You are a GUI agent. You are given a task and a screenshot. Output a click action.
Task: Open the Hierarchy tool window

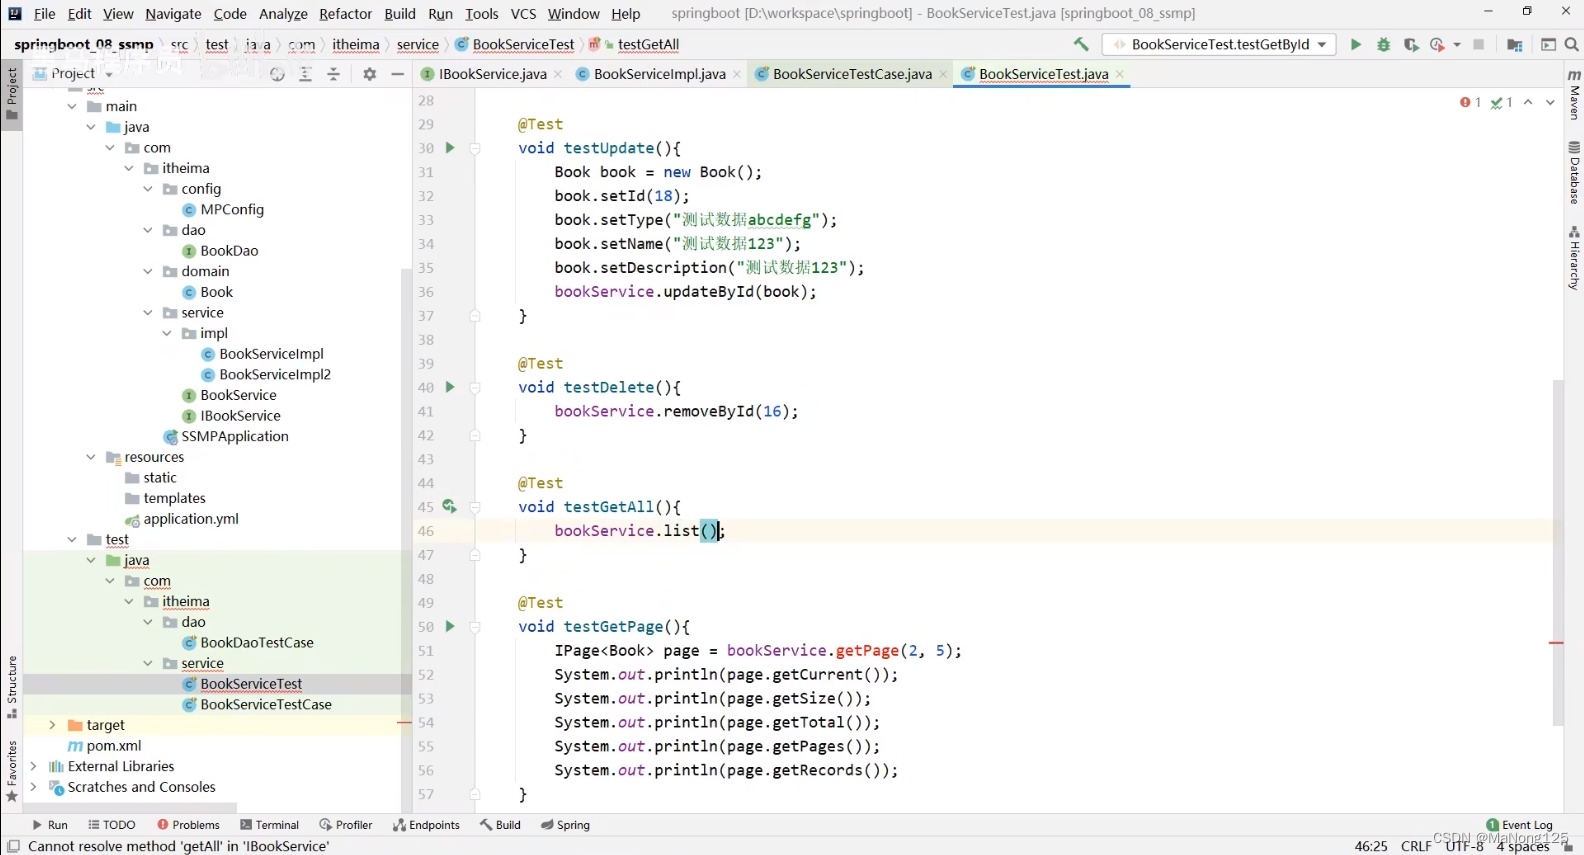click(x=1574, y=258)
